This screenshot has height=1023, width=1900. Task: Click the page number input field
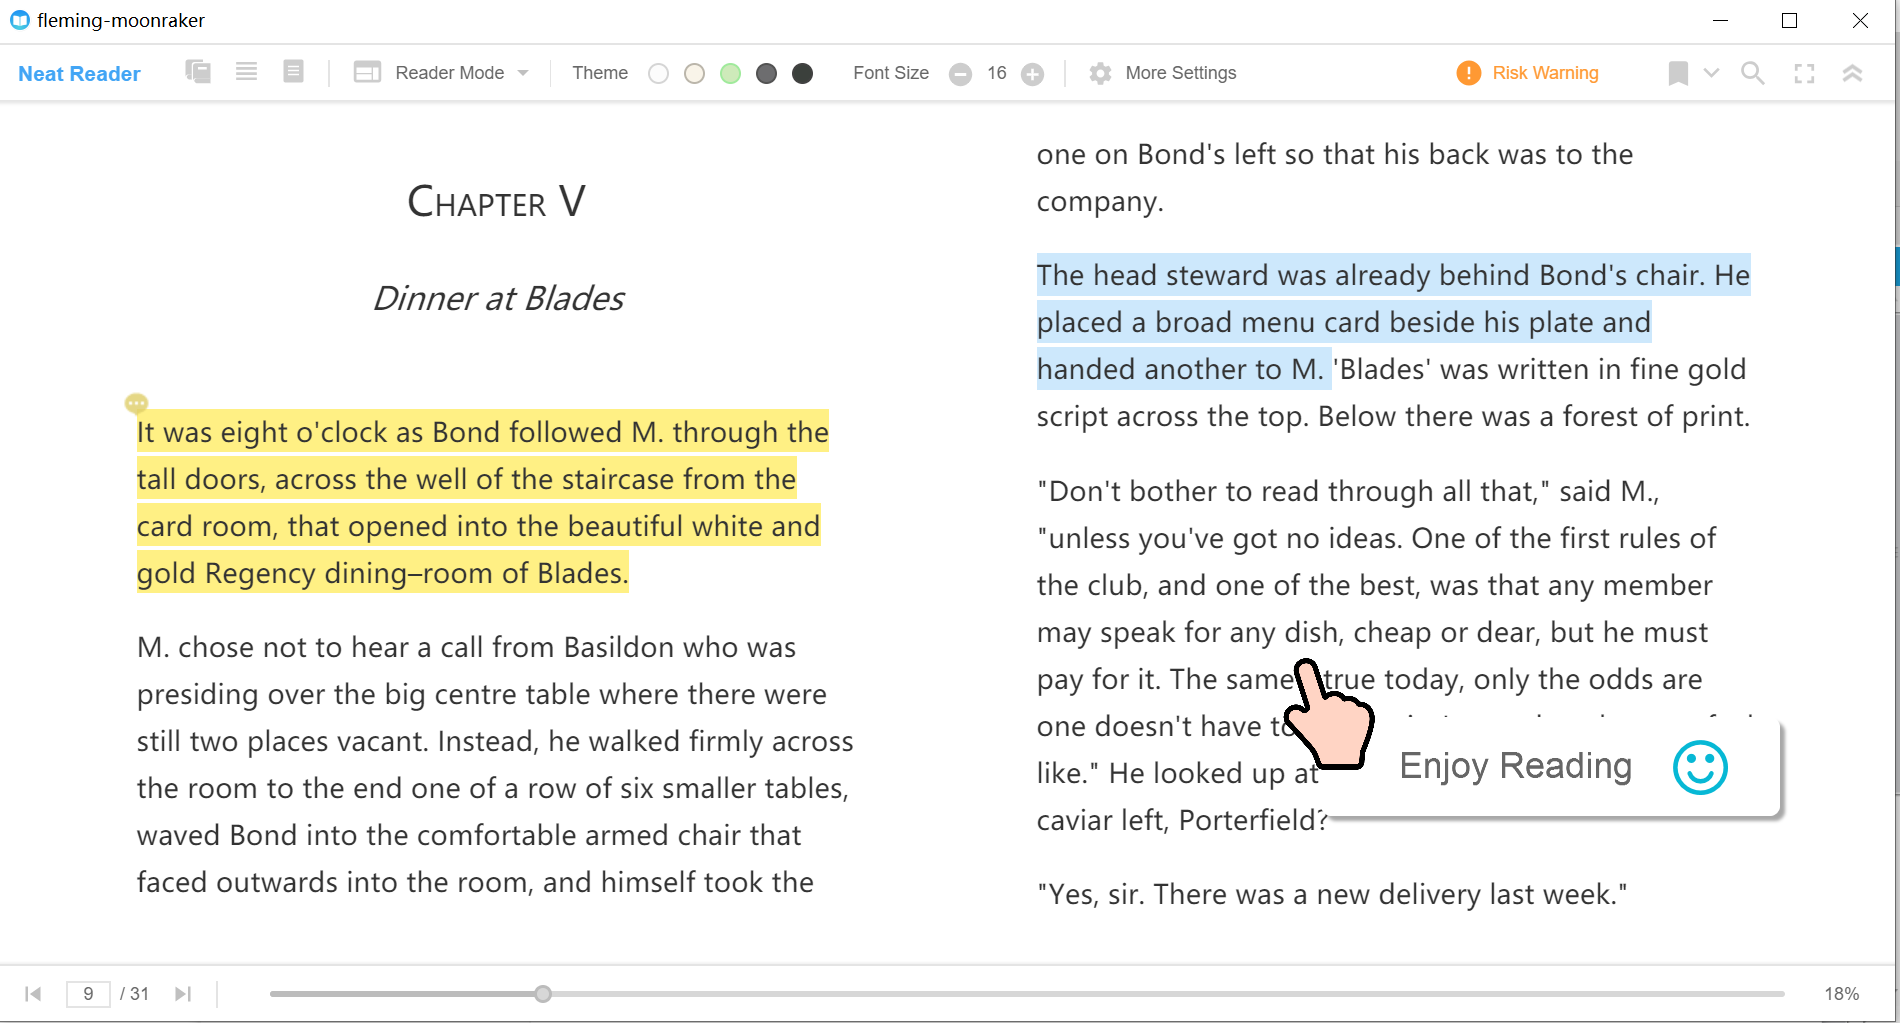click(x=88, y=994)
